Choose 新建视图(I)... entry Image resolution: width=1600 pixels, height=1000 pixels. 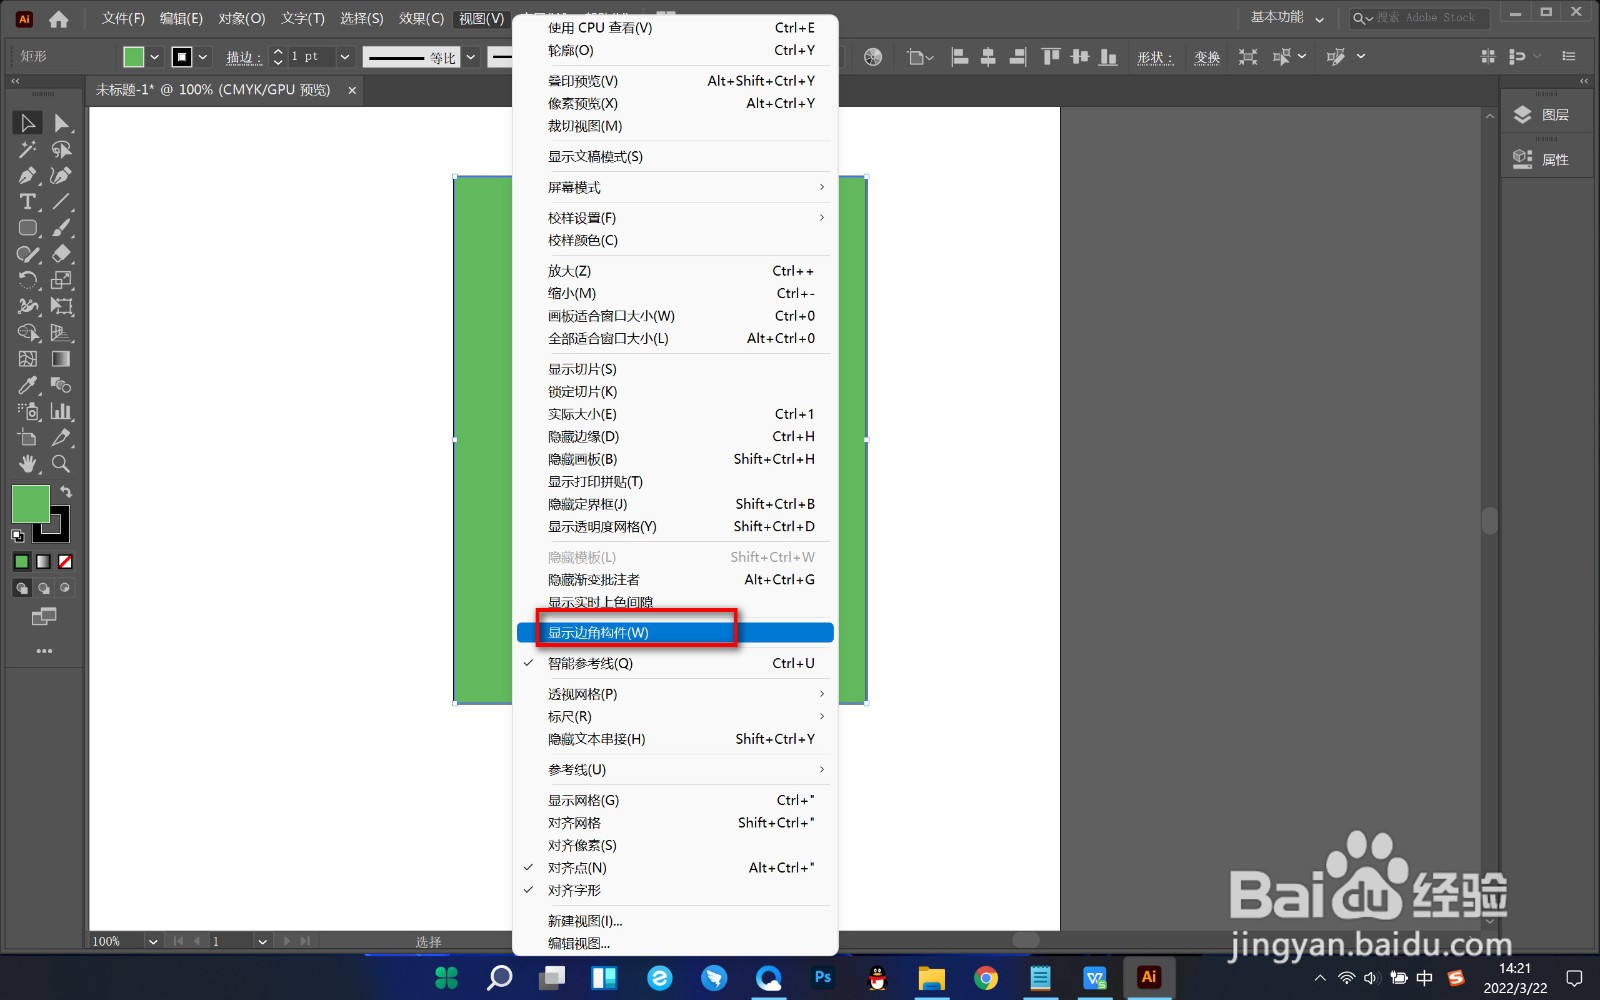675,921
